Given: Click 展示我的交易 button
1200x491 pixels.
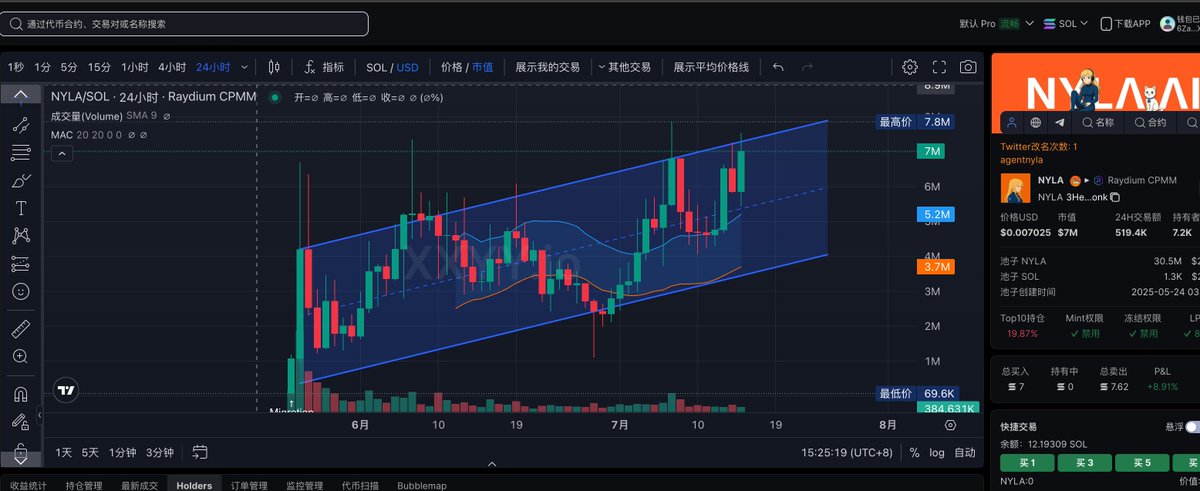Looking at the screenshot, I should (x=547, y=67).
